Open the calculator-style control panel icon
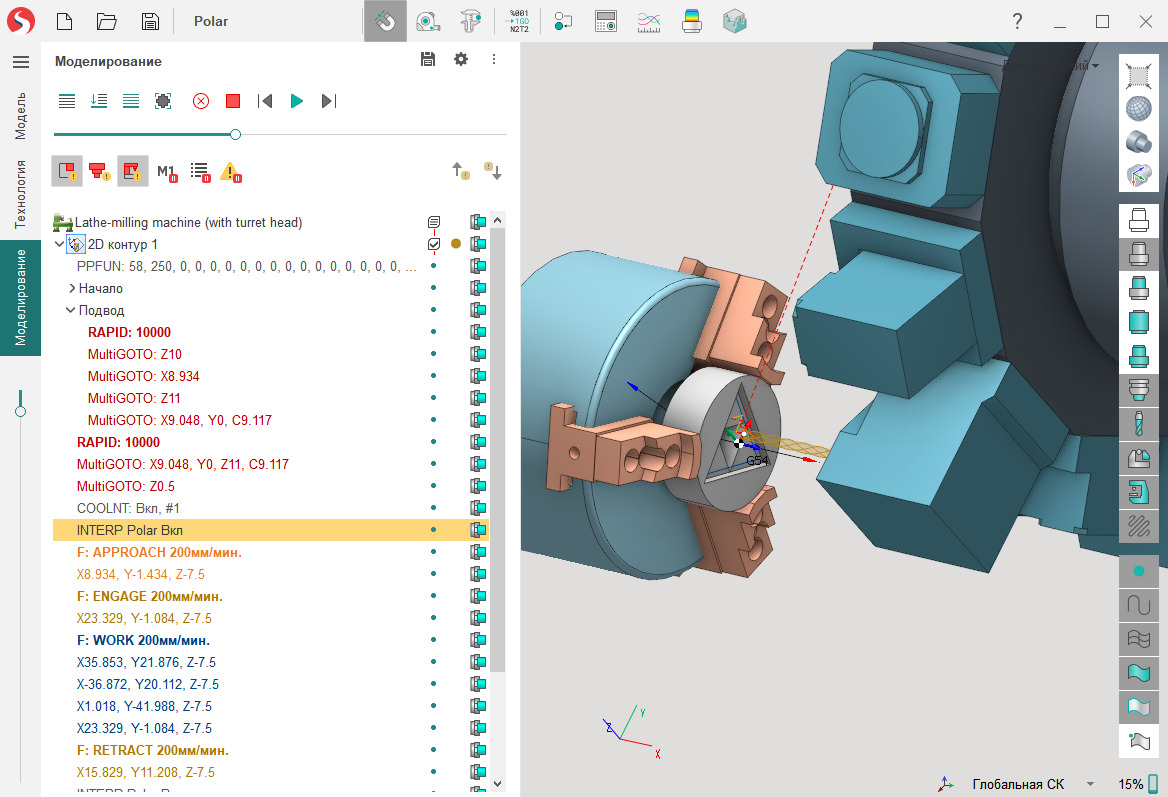 tap(606, 21)
